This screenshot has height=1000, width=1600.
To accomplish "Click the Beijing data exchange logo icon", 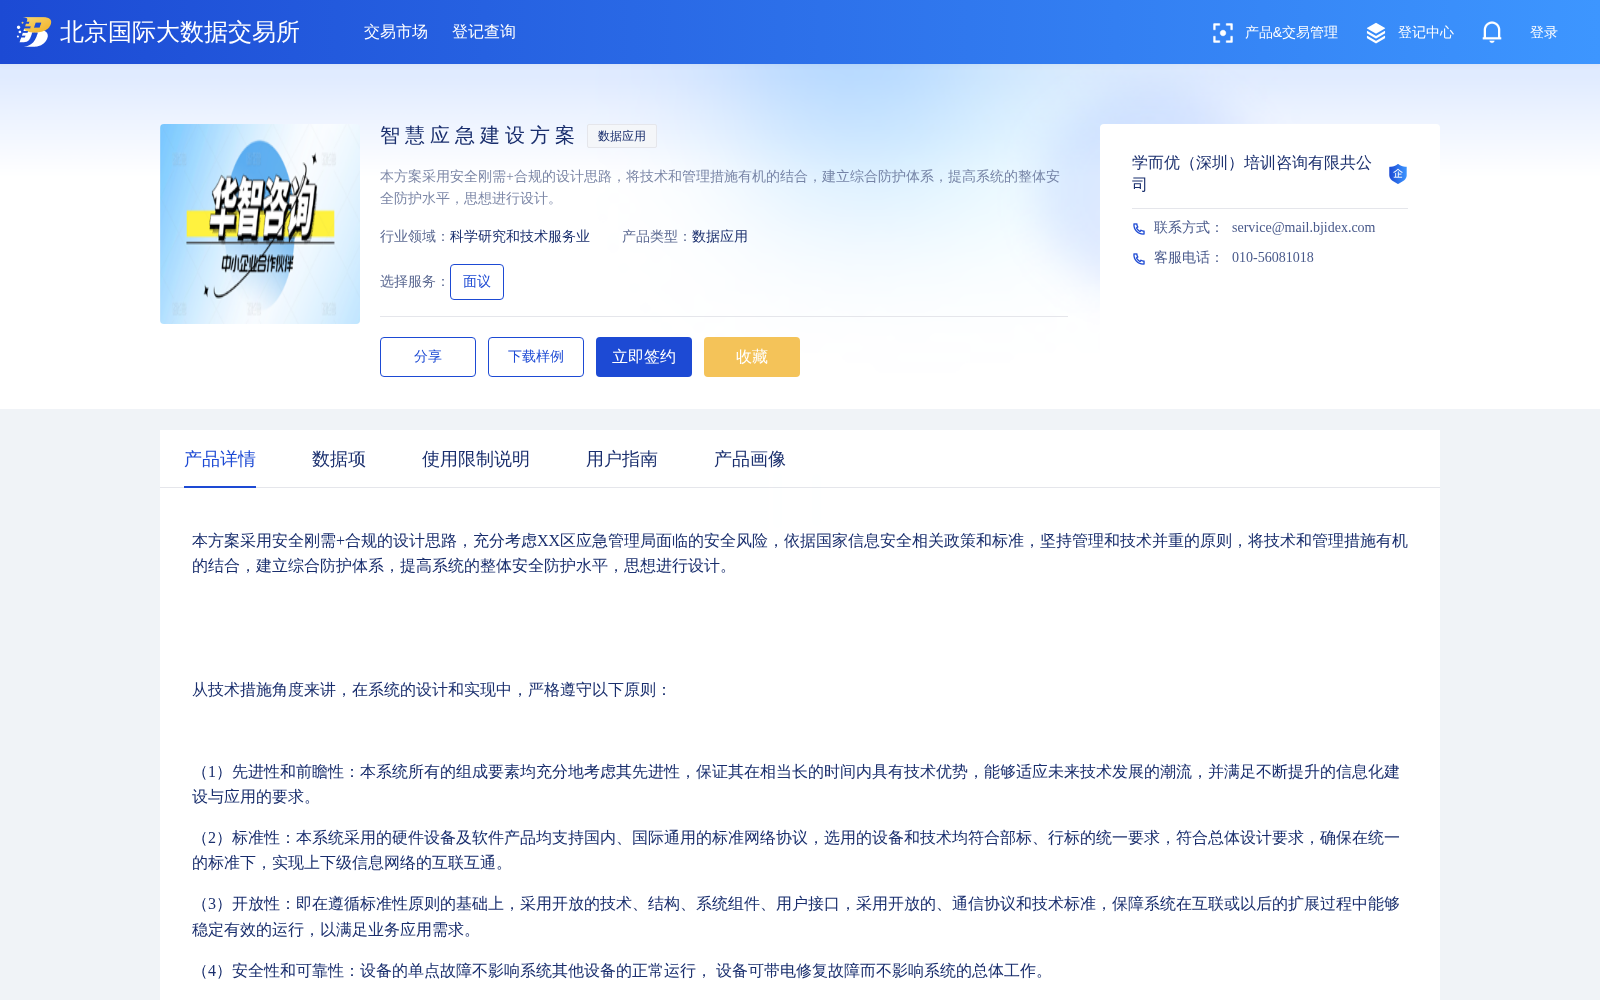I will pyautogui.click(x=34, y=32).
